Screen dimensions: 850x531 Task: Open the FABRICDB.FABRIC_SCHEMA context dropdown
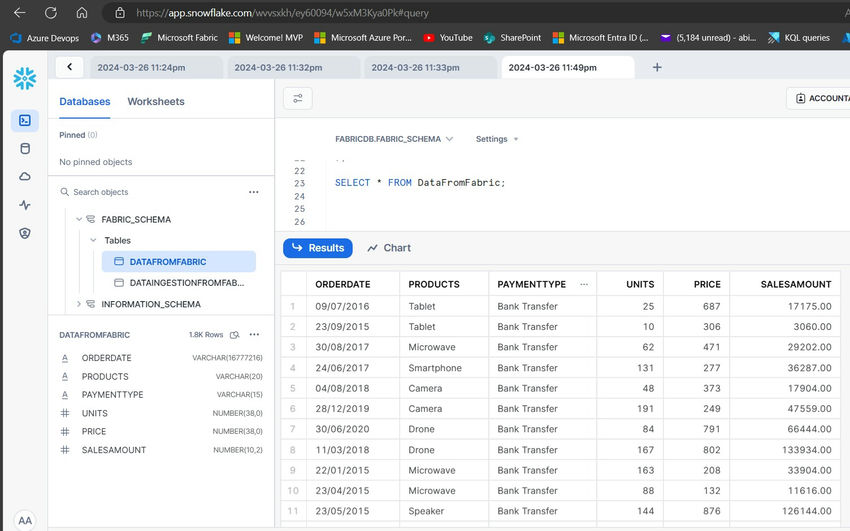coord(394,139)
